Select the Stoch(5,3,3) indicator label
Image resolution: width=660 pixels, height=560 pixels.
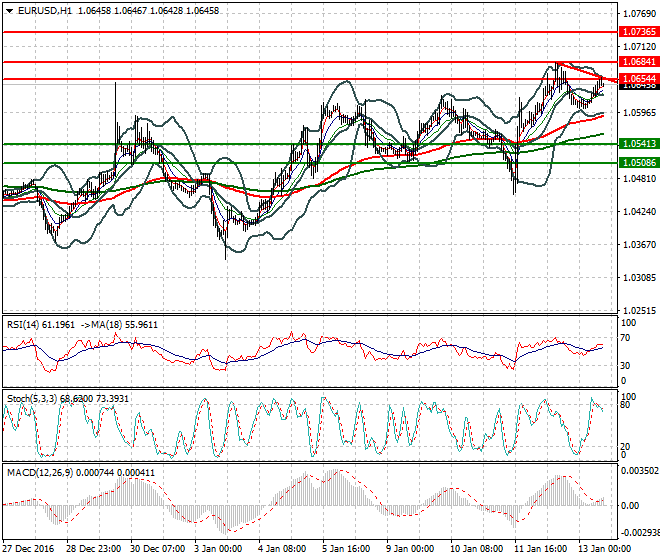point(32,398)
